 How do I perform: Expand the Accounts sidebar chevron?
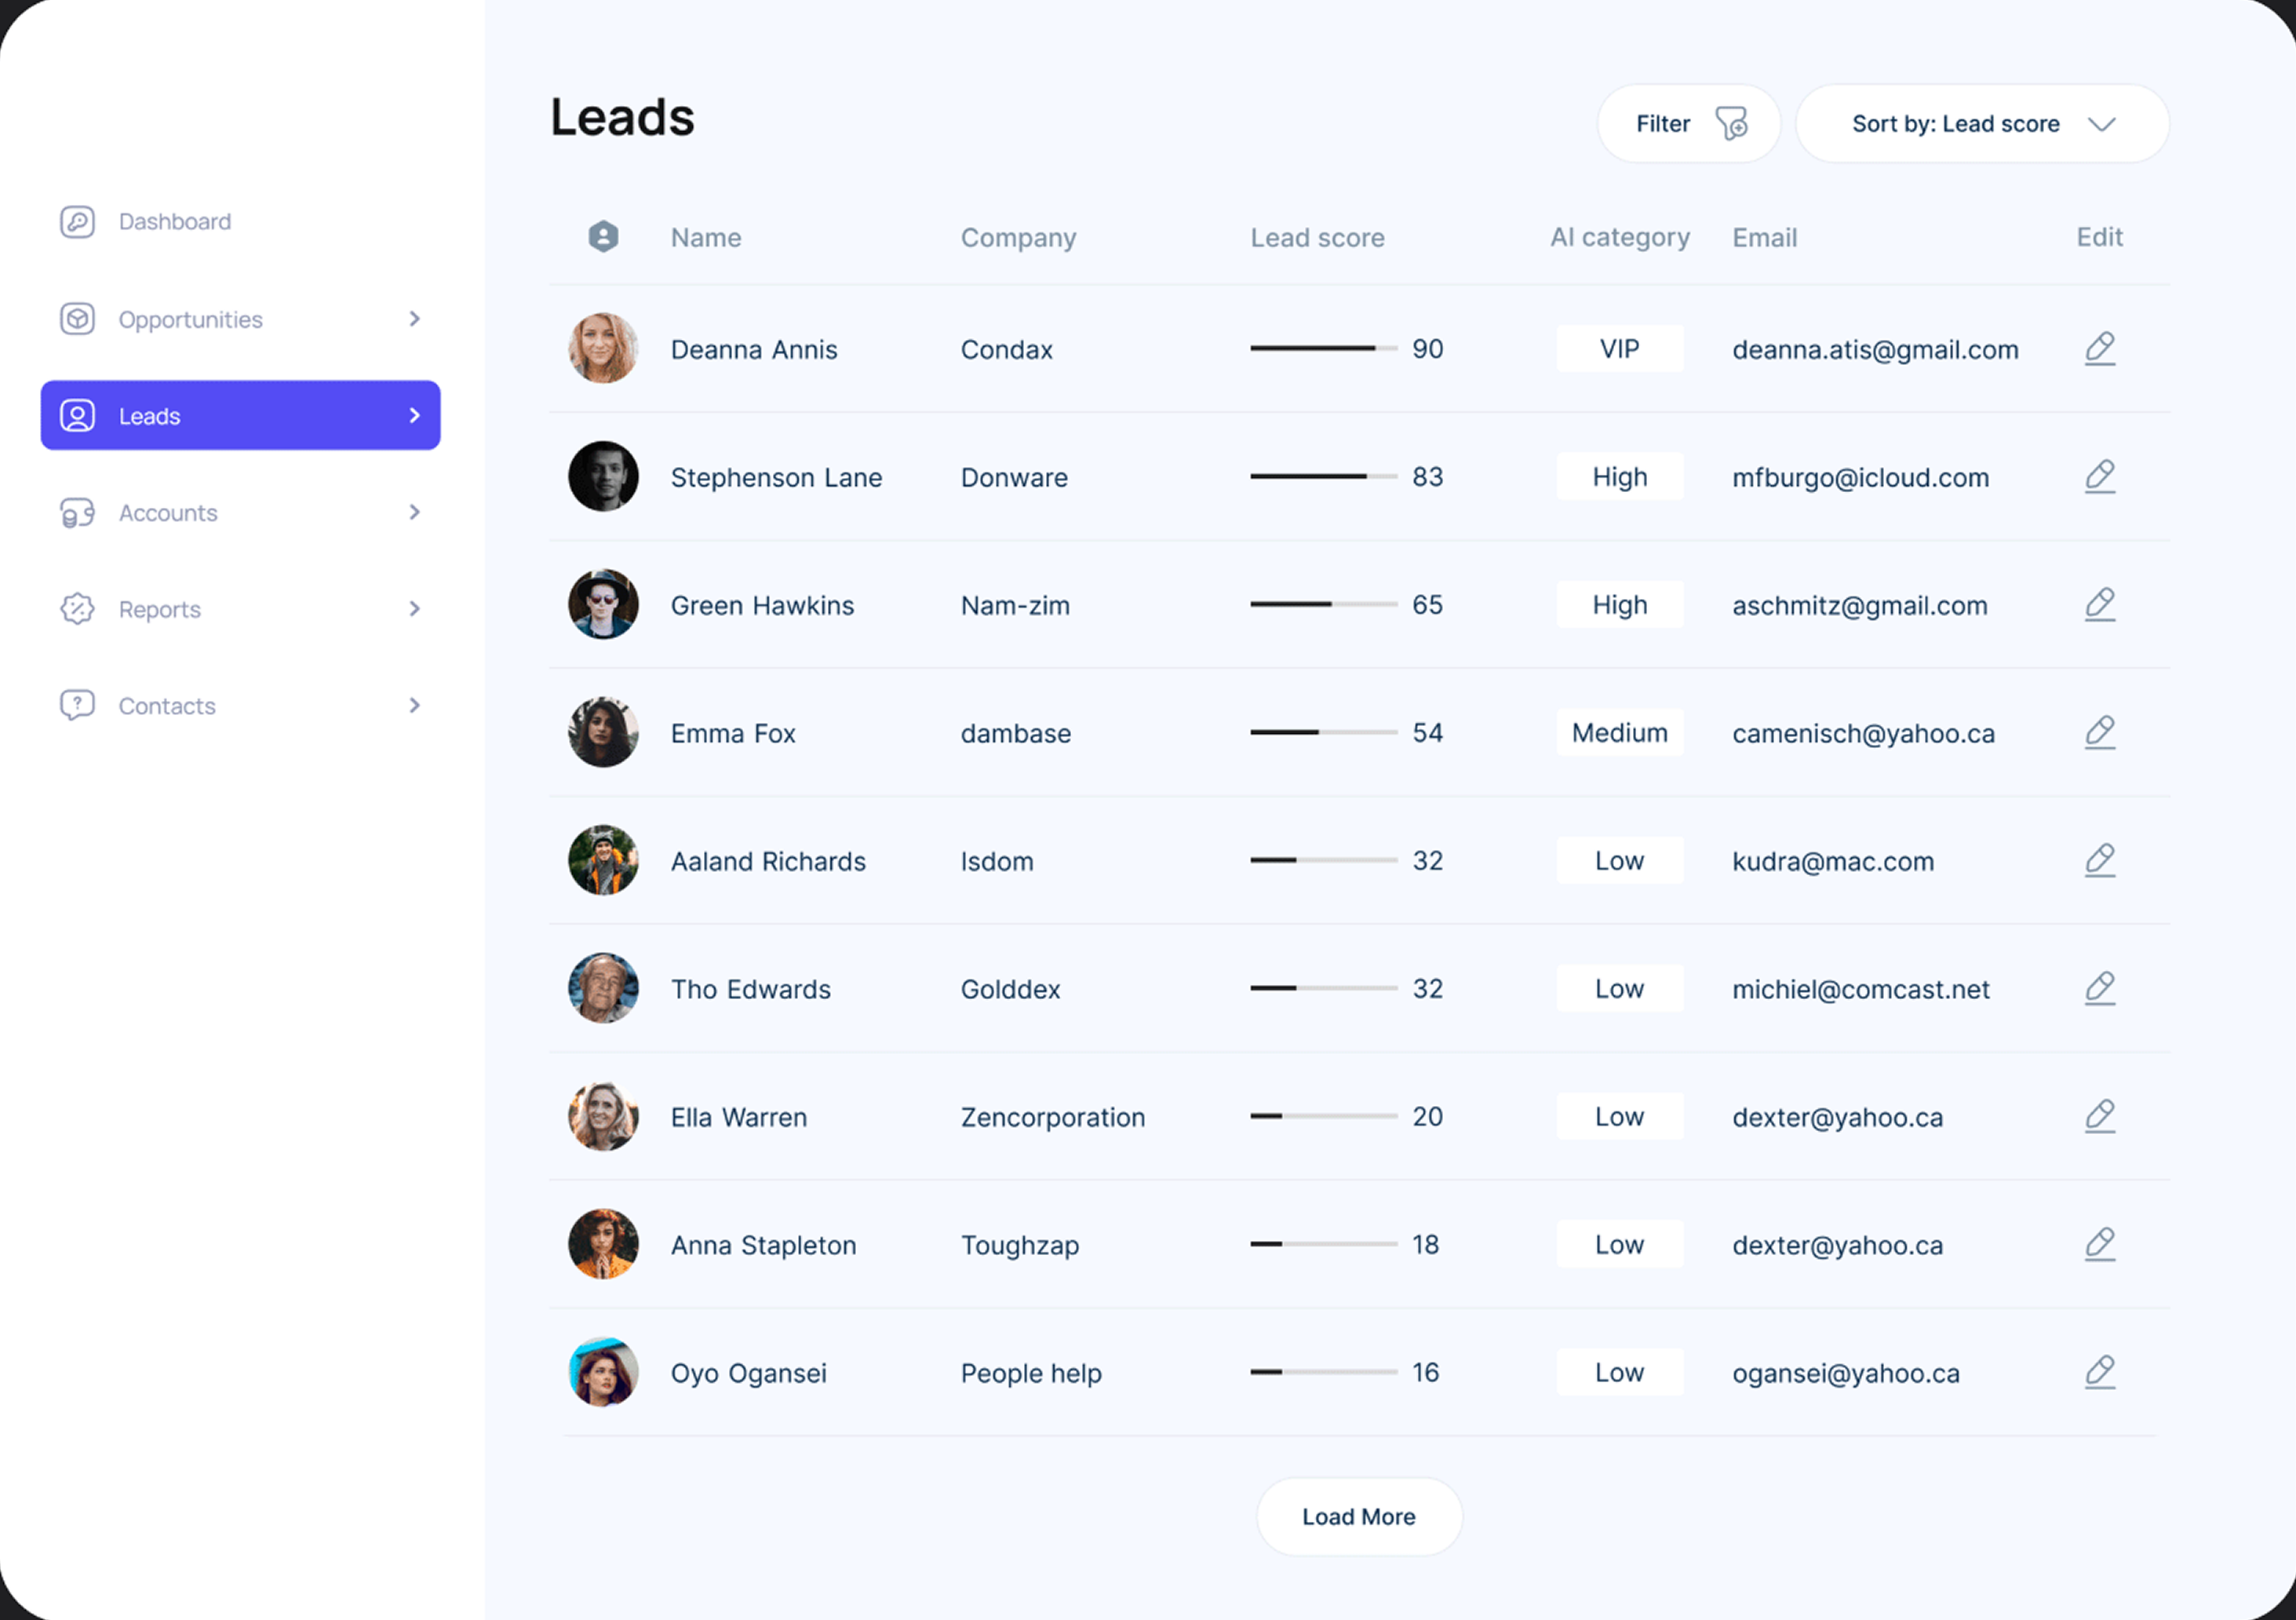[x=415, y=512]
